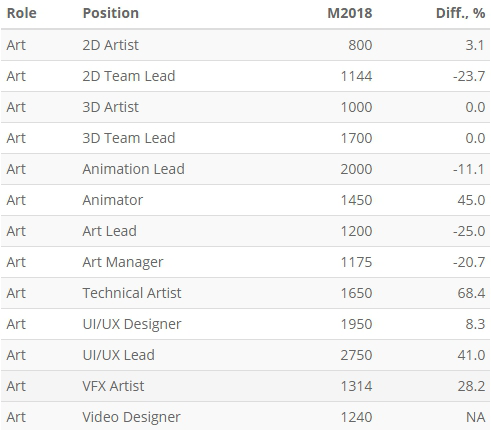Select the UI/UX Lead row

click(245, 355)
